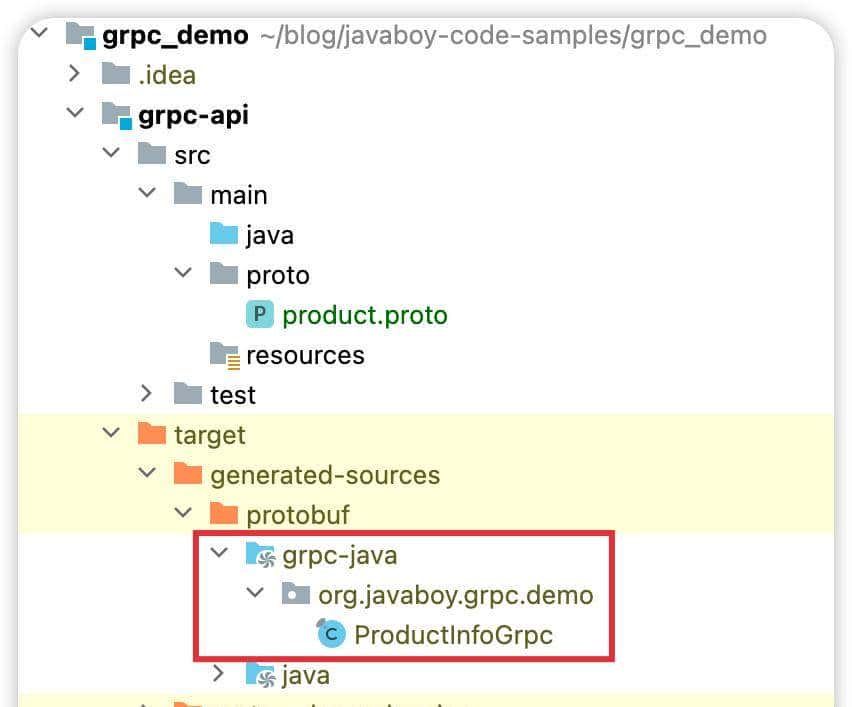The image size is (852, 707).
Task: Collapse the grpc-api module node
Action: pyautogui.click(x=74, y=115)
